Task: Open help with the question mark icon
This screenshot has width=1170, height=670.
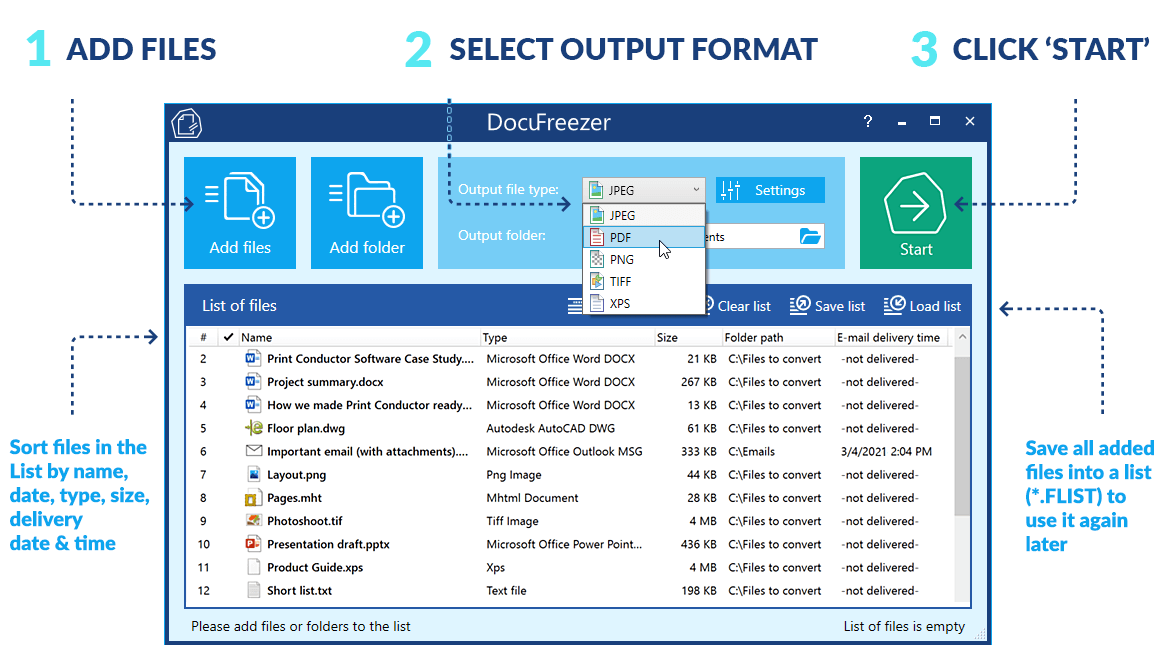Action: 868,122
